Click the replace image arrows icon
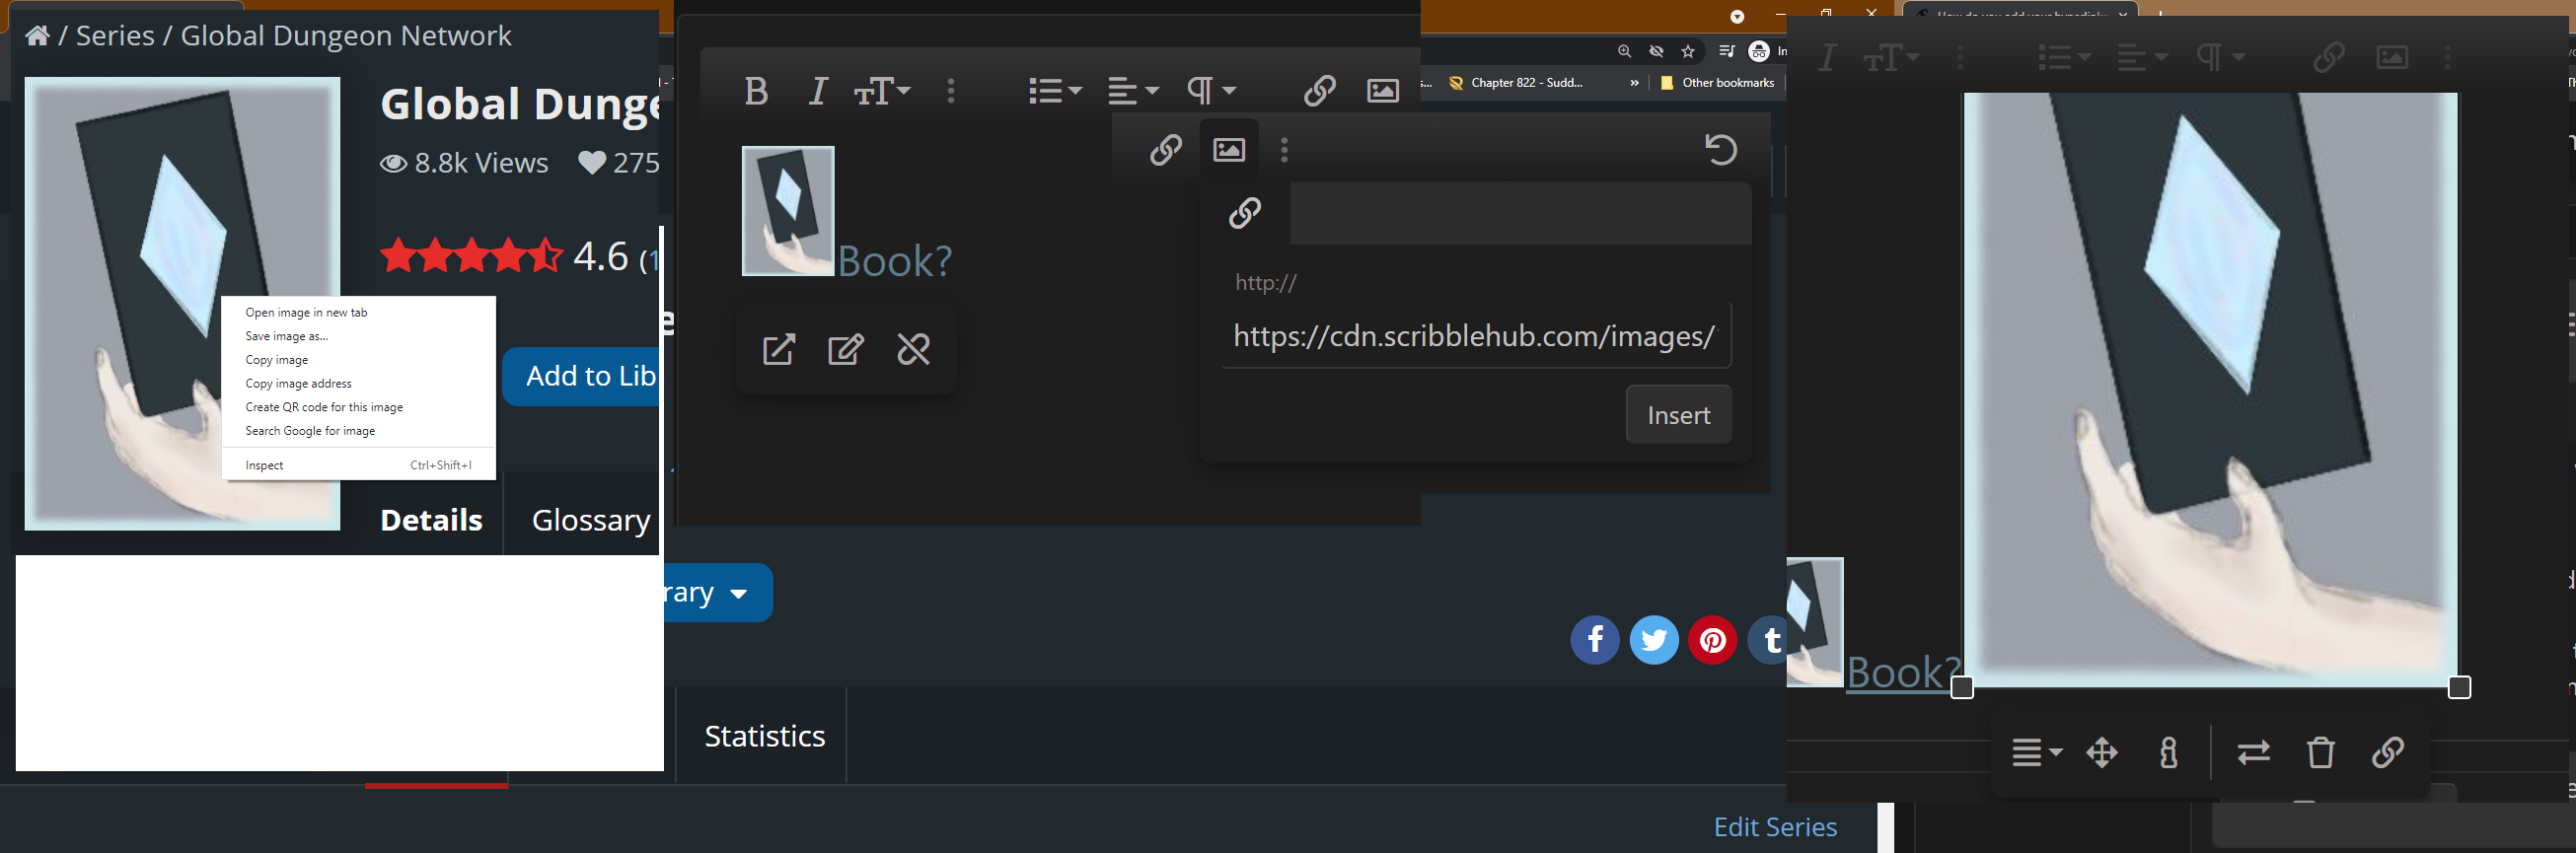The width and height of the screenshot is (2576, 853). tap(2253, 752)
